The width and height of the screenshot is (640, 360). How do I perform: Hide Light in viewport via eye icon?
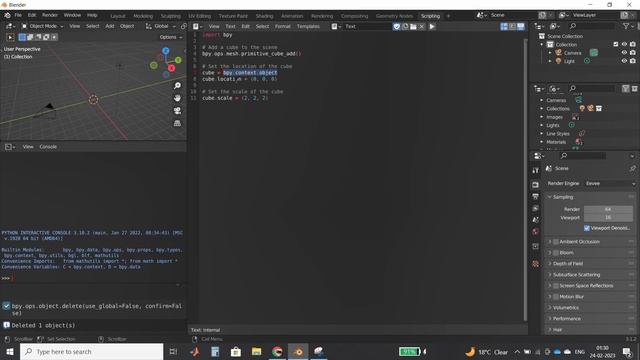[x=624, y=61]
